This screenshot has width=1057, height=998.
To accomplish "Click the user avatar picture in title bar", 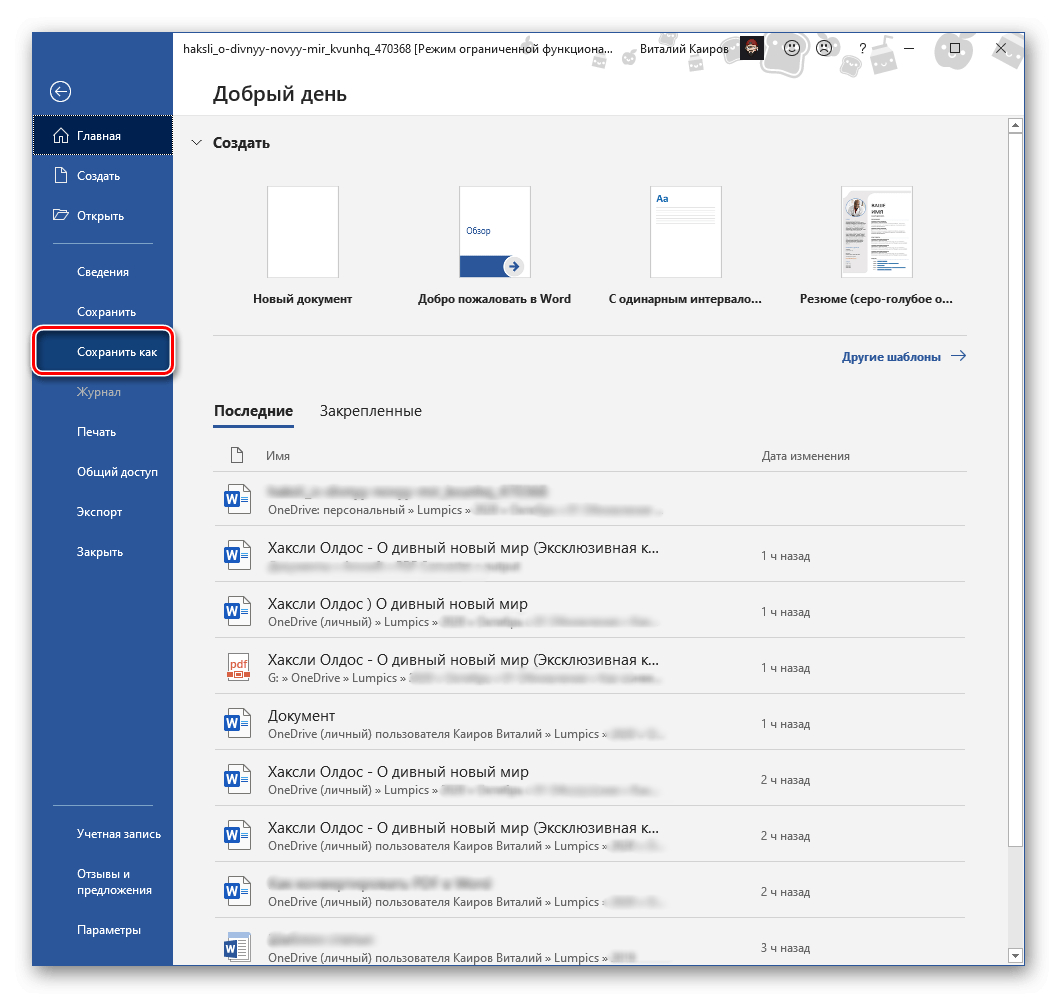I will tap(752, 48).
